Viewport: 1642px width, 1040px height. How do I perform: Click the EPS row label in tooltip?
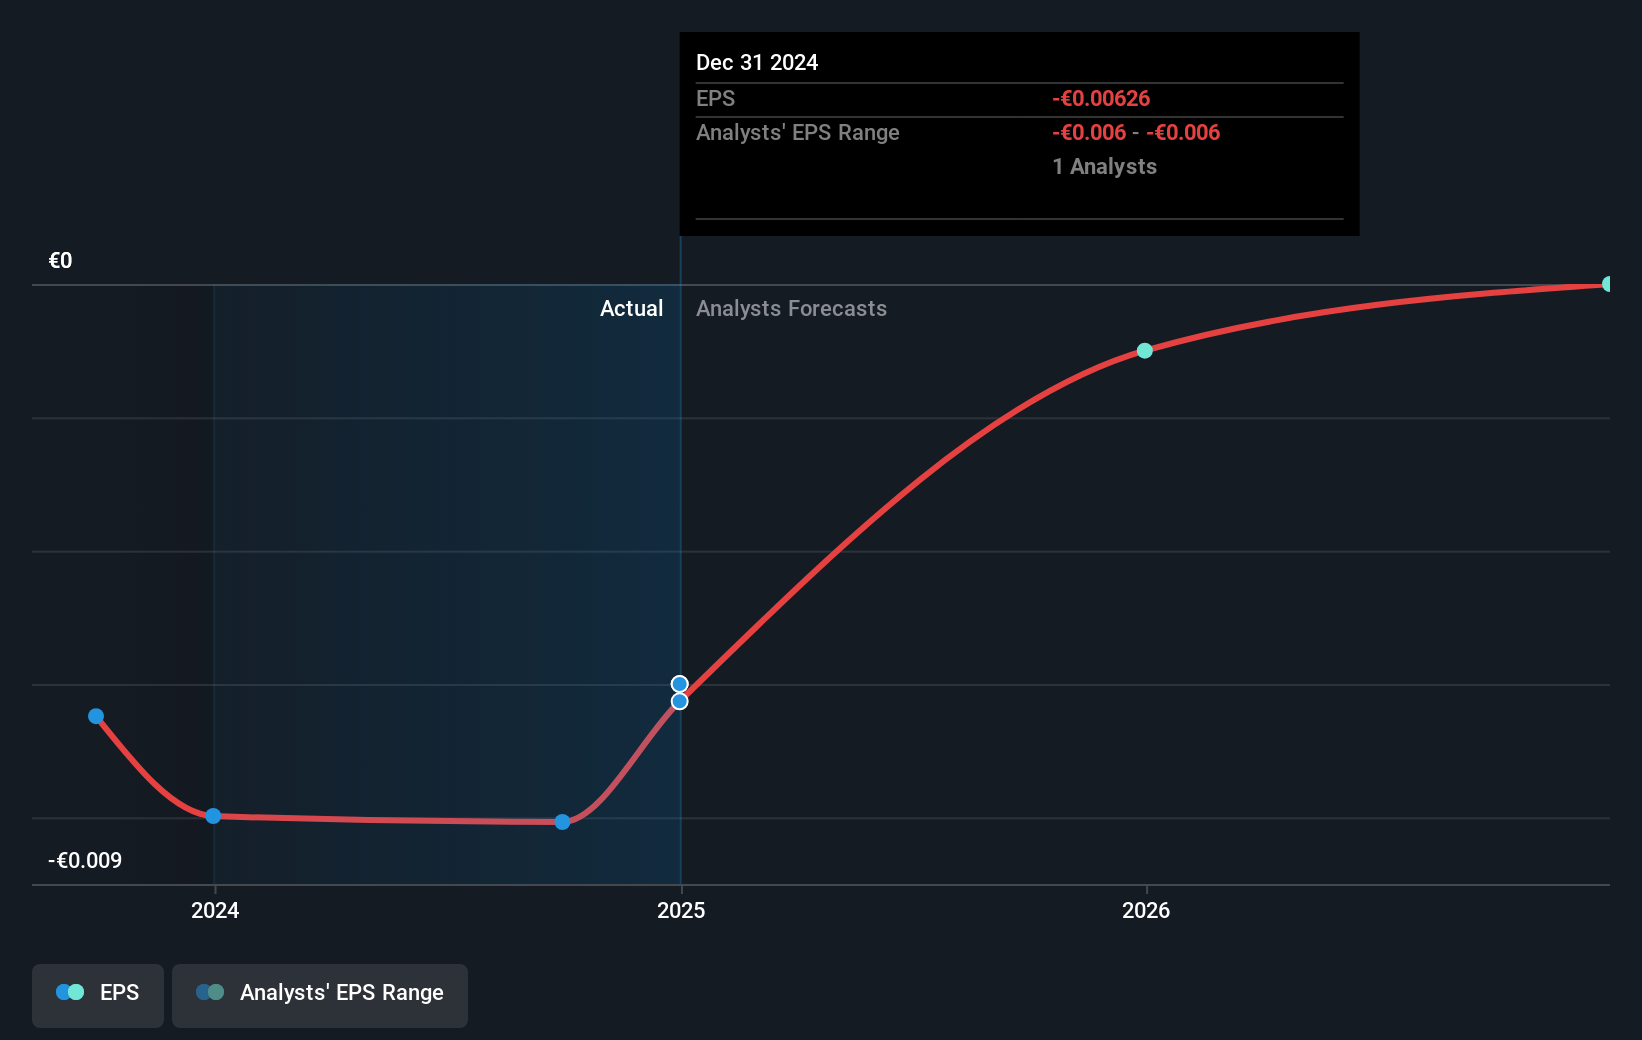(715, 99)
